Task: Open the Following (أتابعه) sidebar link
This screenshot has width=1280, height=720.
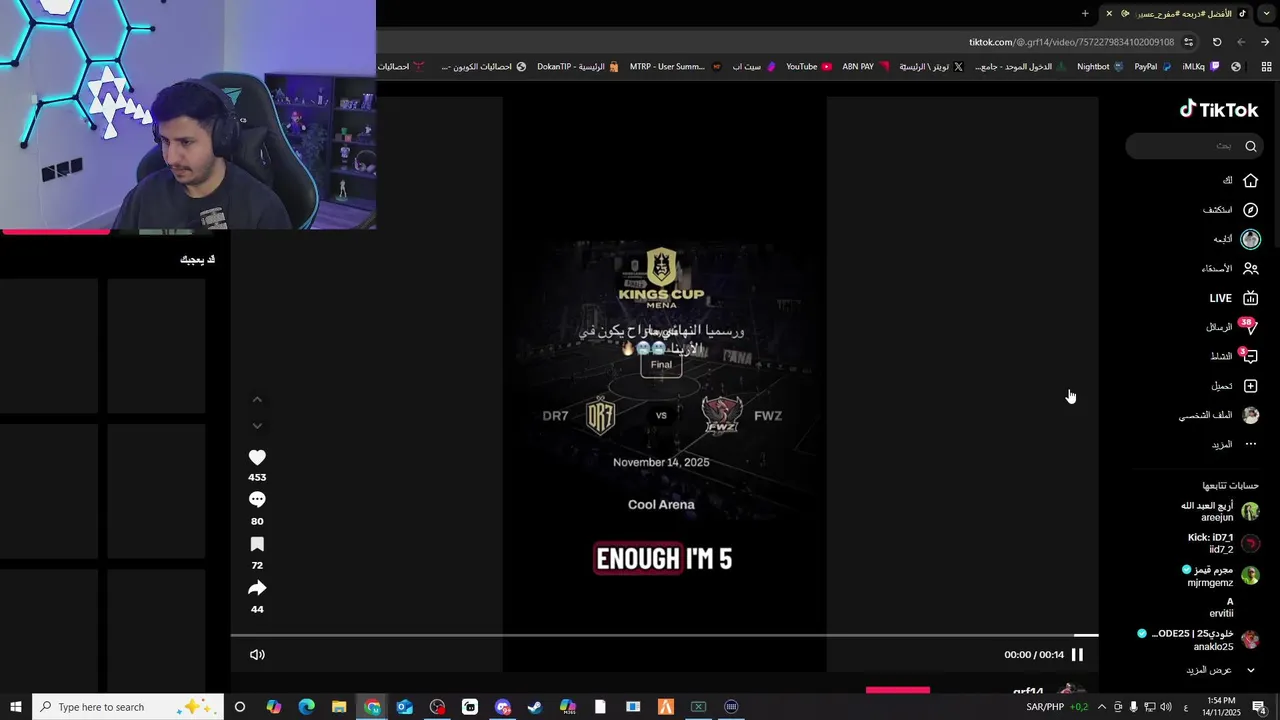Action: click(x=1236, y=239)
